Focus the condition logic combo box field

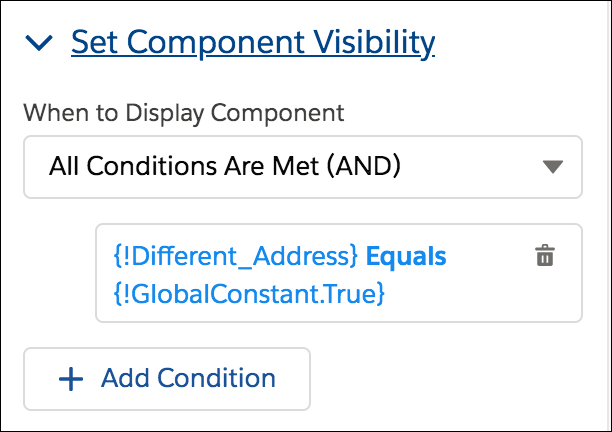(x=303, y=167)
